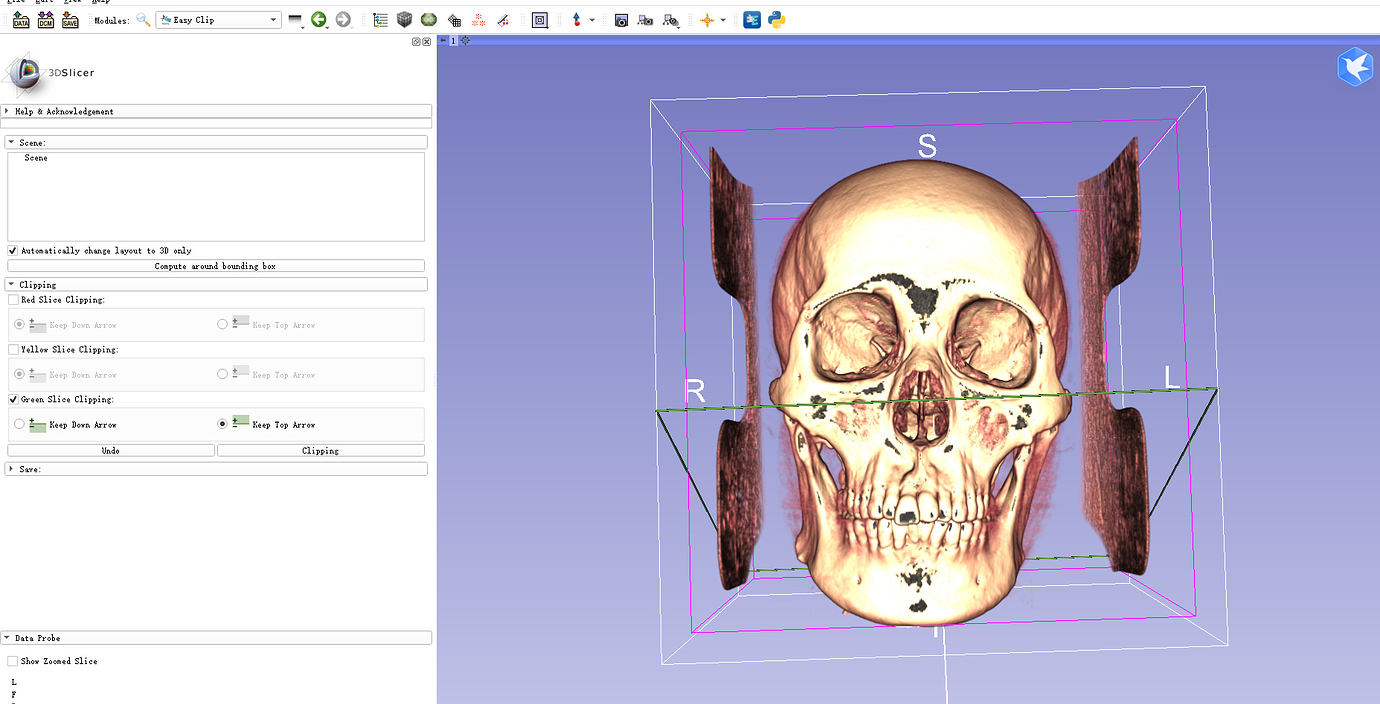Click Compute around bounding box button

215,267
